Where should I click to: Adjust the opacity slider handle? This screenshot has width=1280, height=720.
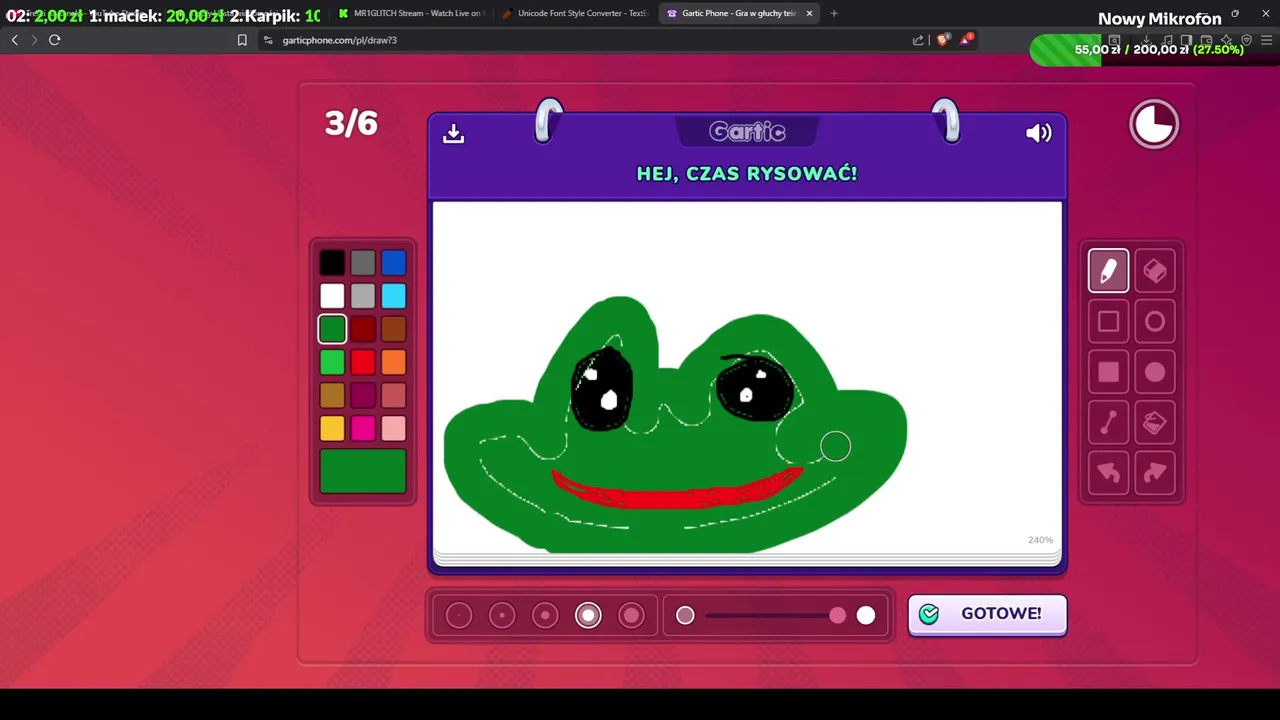coord(837,615)
